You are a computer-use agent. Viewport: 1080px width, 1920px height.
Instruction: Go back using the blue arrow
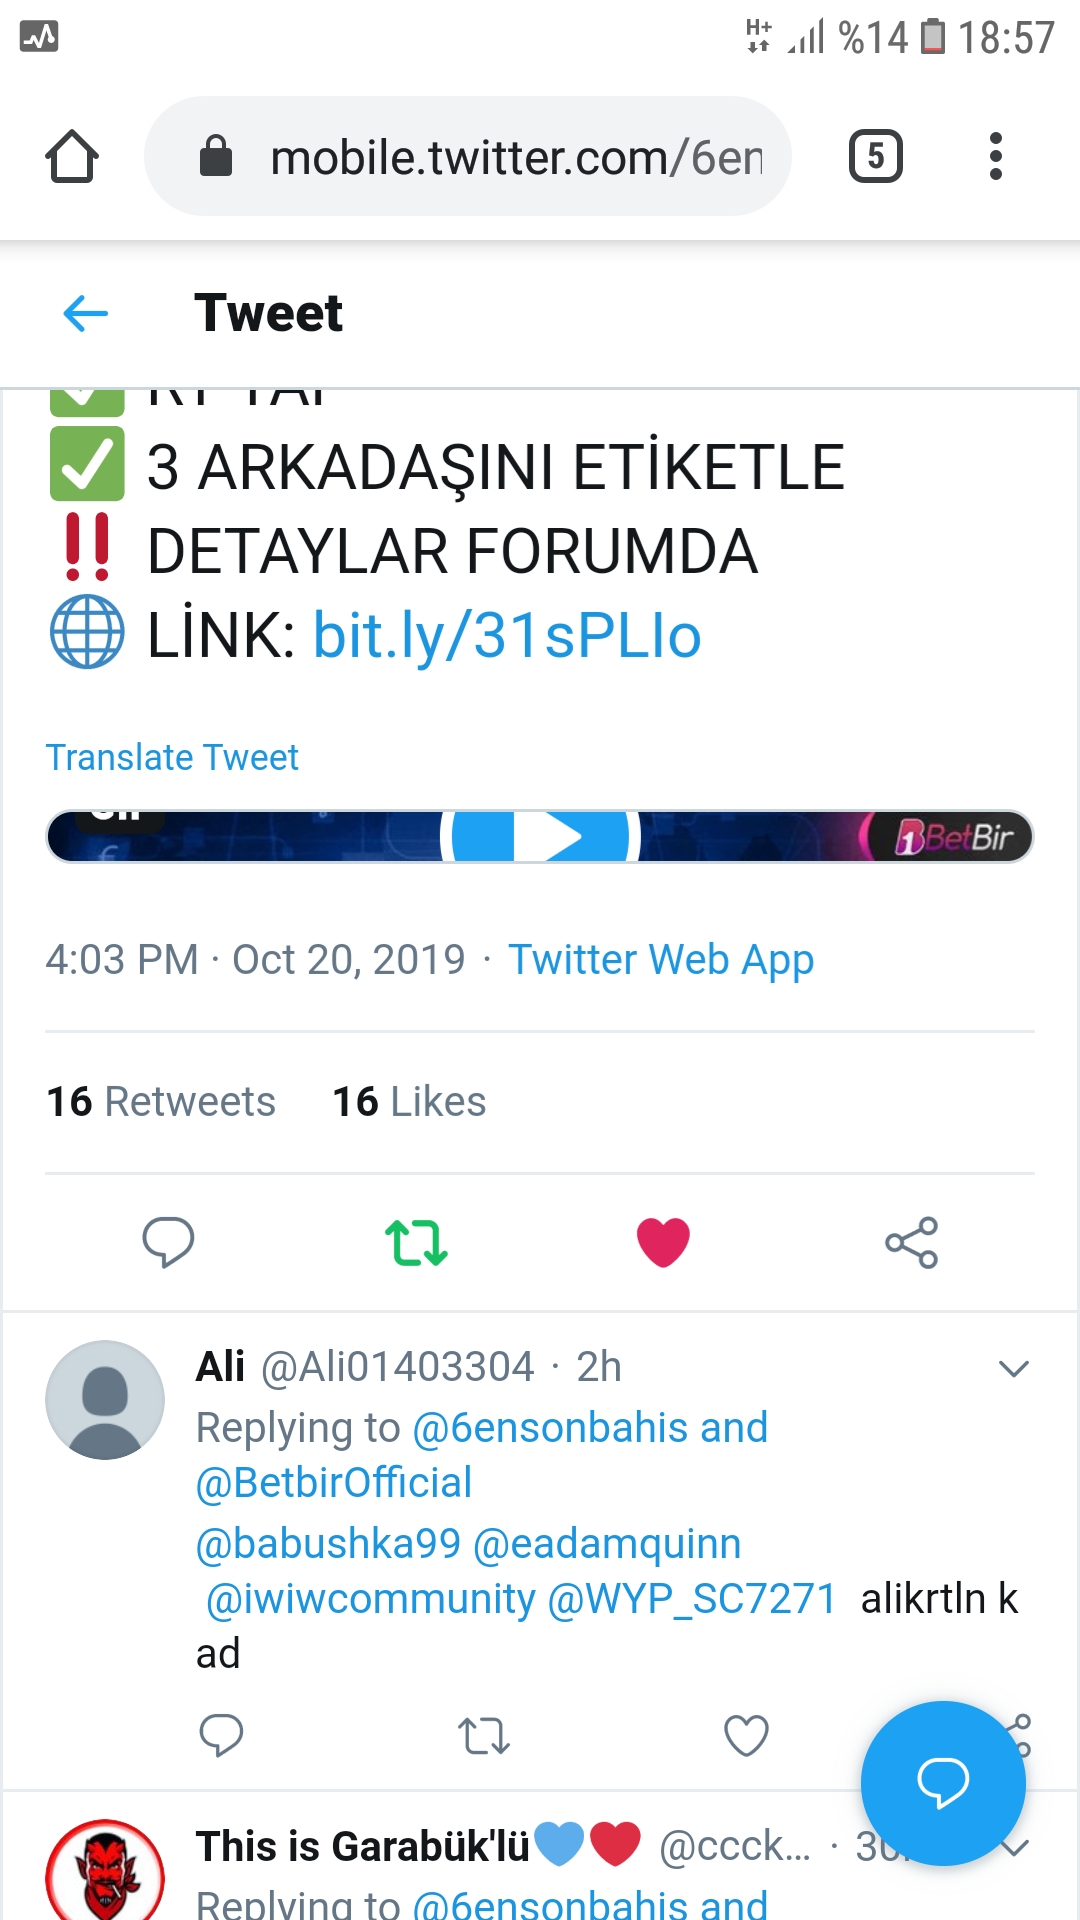click(x=85, y=314)
